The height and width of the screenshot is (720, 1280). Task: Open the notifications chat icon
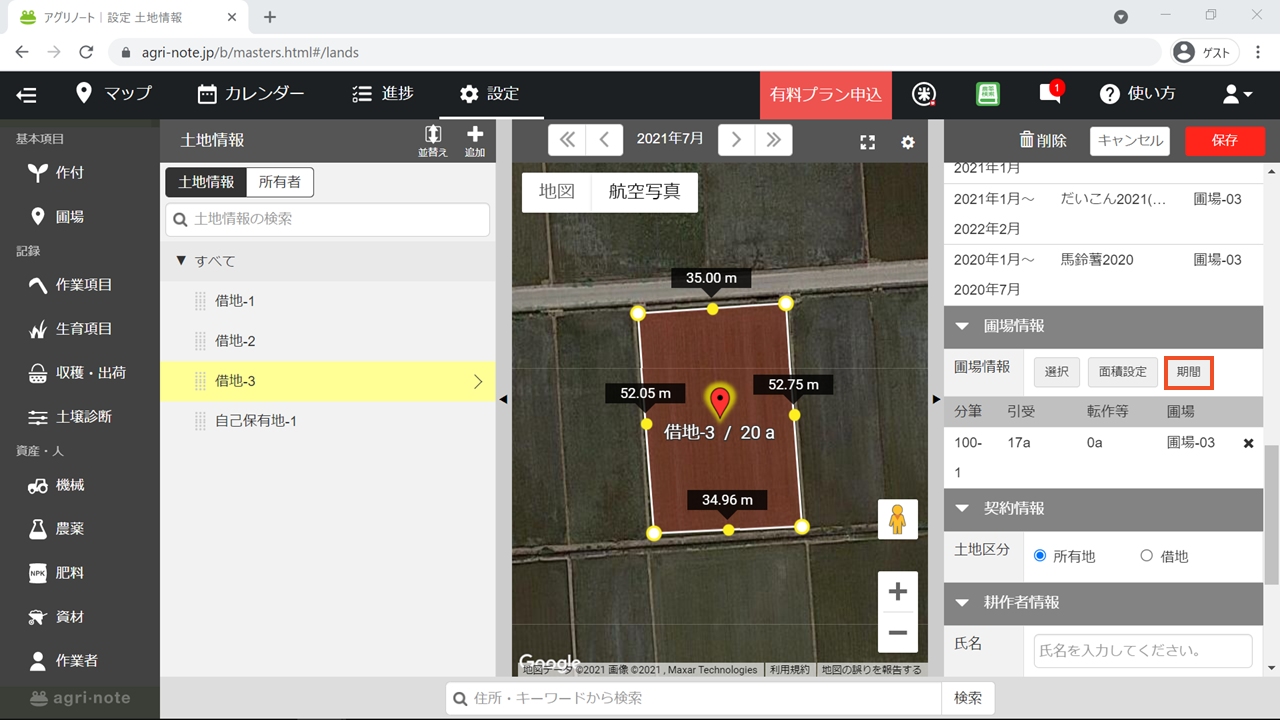(1049, 93)
